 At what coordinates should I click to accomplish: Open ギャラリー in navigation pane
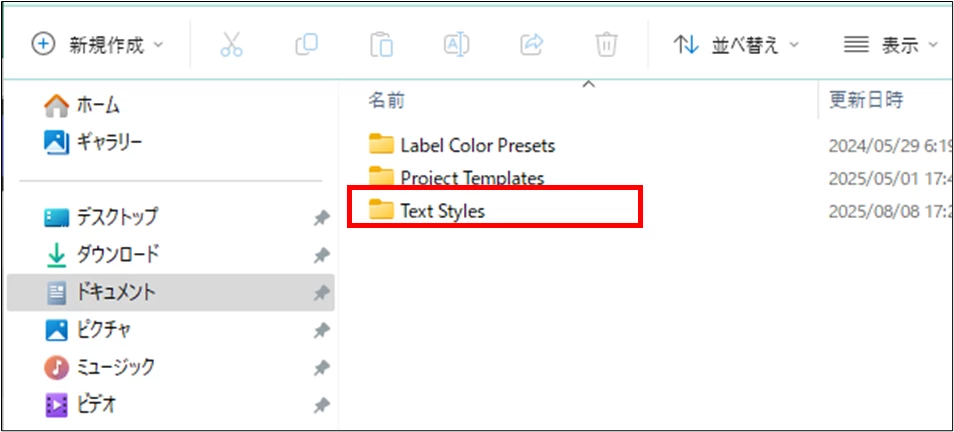(x=93, y=142)
